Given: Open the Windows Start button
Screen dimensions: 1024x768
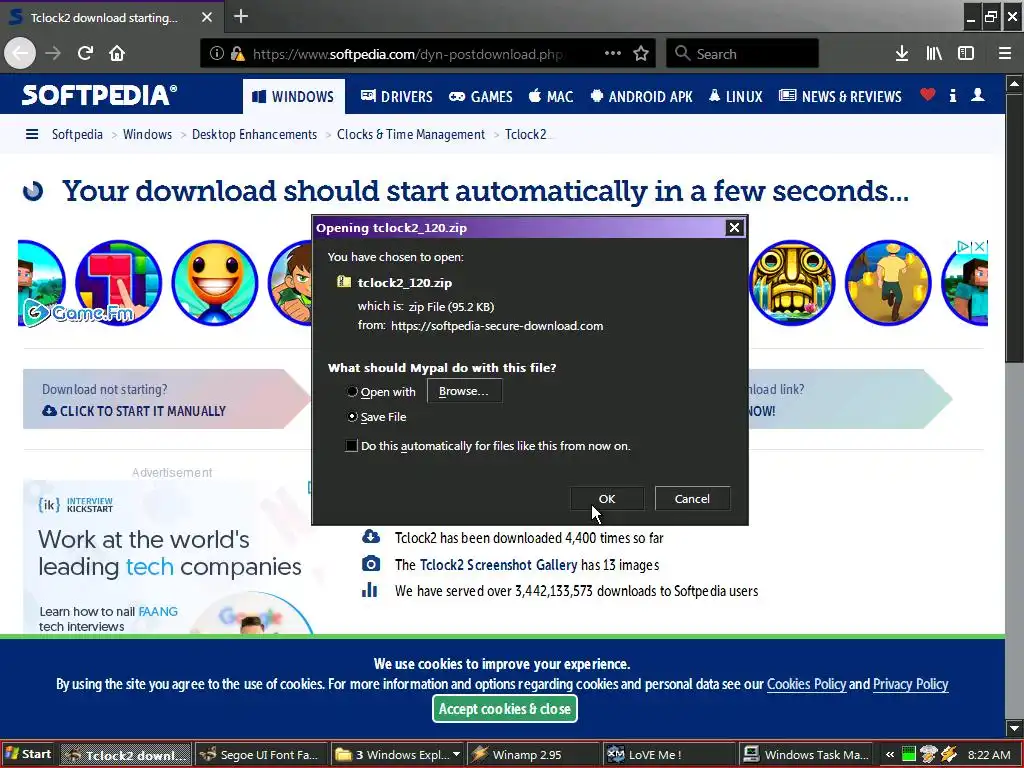Looking at the screenshot, I should click(29, 754).
